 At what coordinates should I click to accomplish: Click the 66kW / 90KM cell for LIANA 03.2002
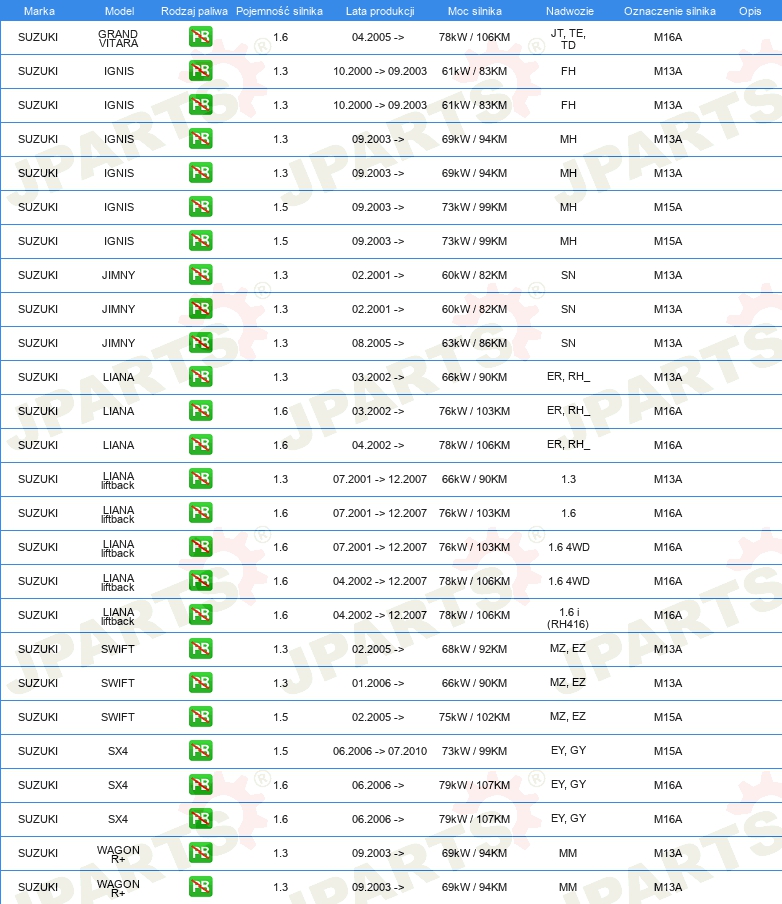click(475, 378)
